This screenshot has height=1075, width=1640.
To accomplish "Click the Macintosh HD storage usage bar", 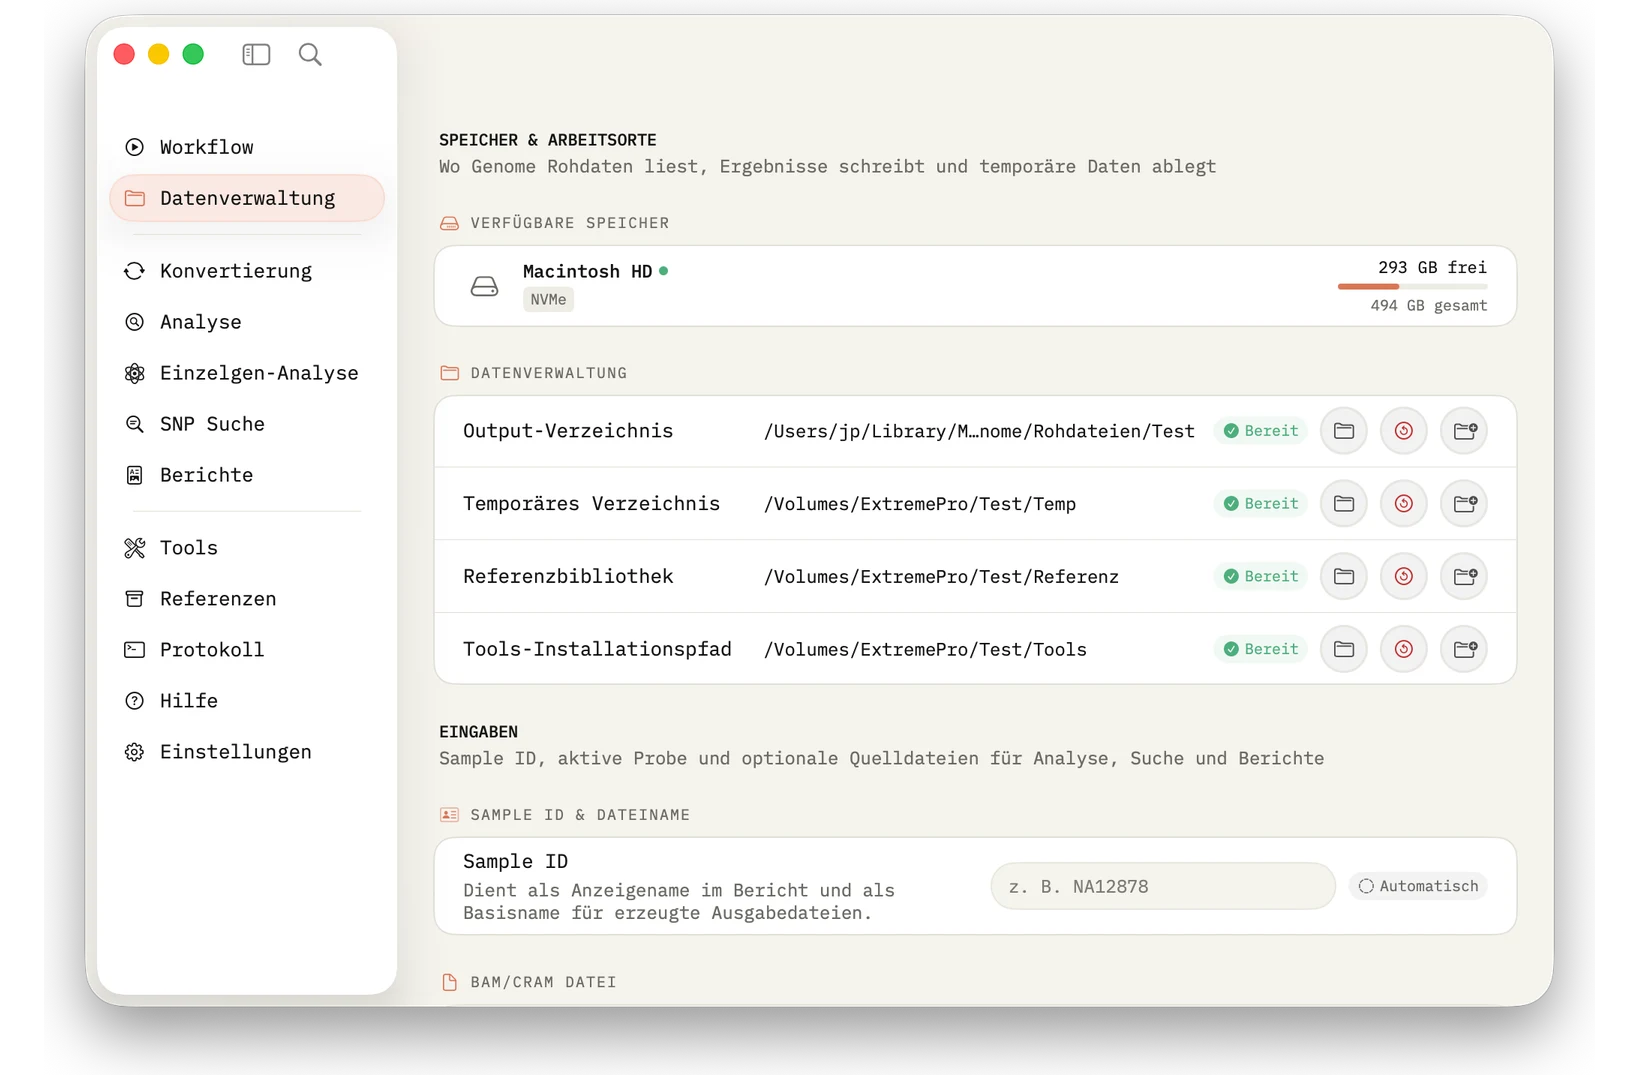I will click(1412, 287).
